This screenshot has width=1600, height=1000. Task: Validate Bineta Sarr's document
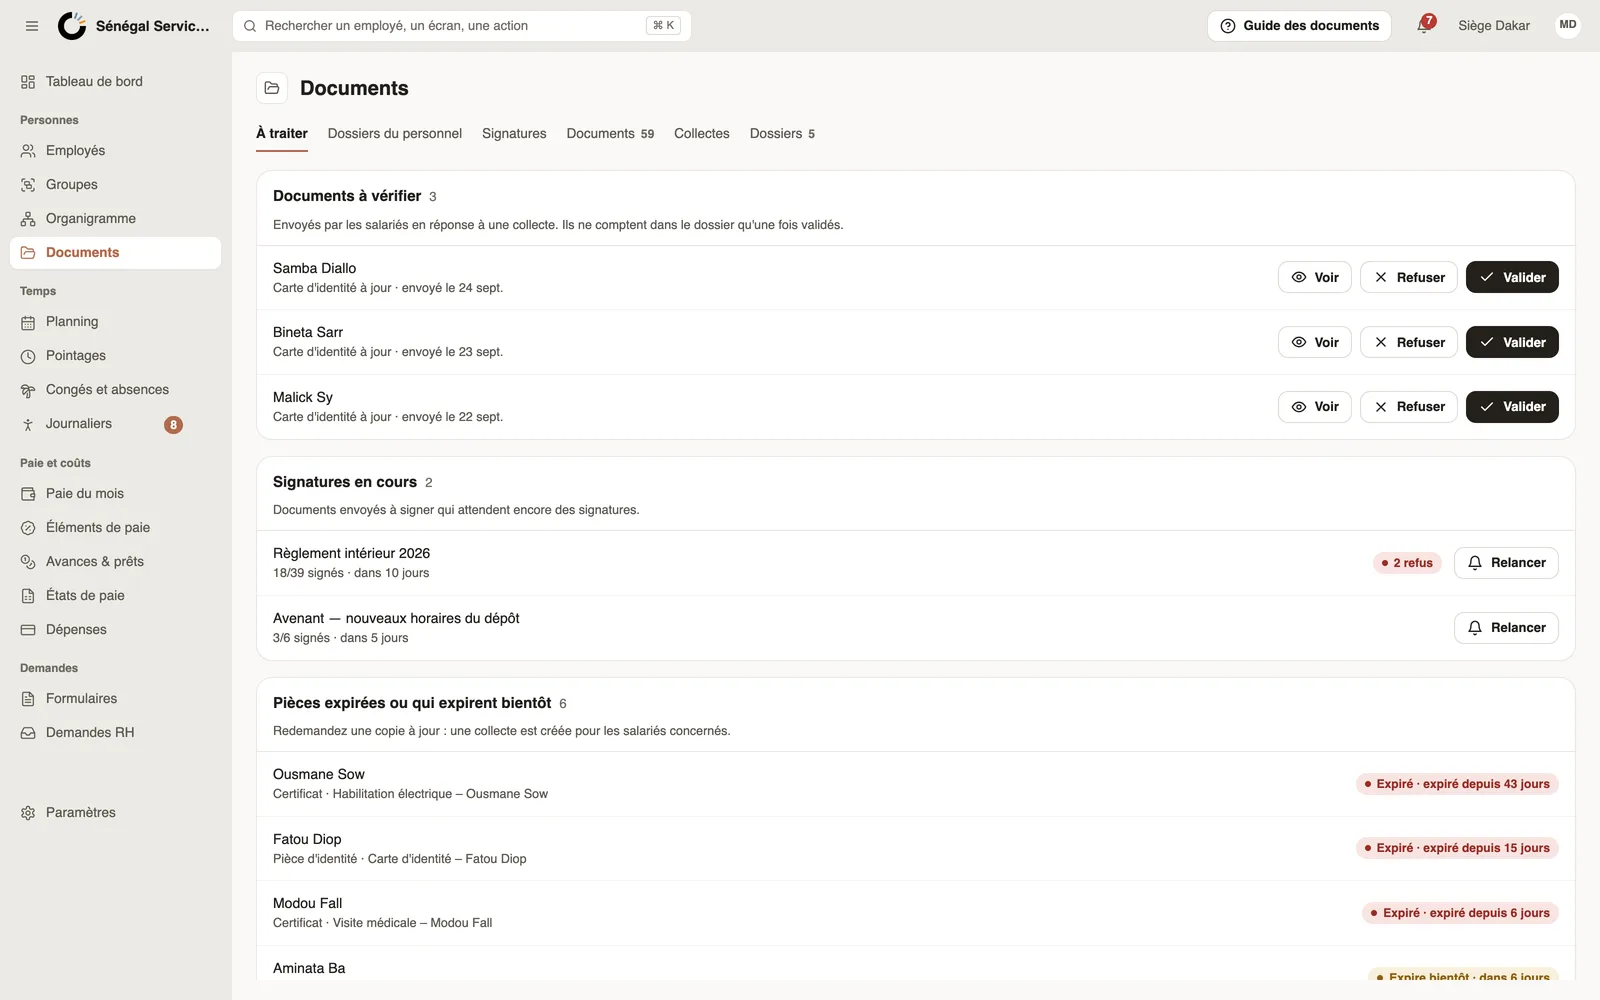click(1512, 342)
